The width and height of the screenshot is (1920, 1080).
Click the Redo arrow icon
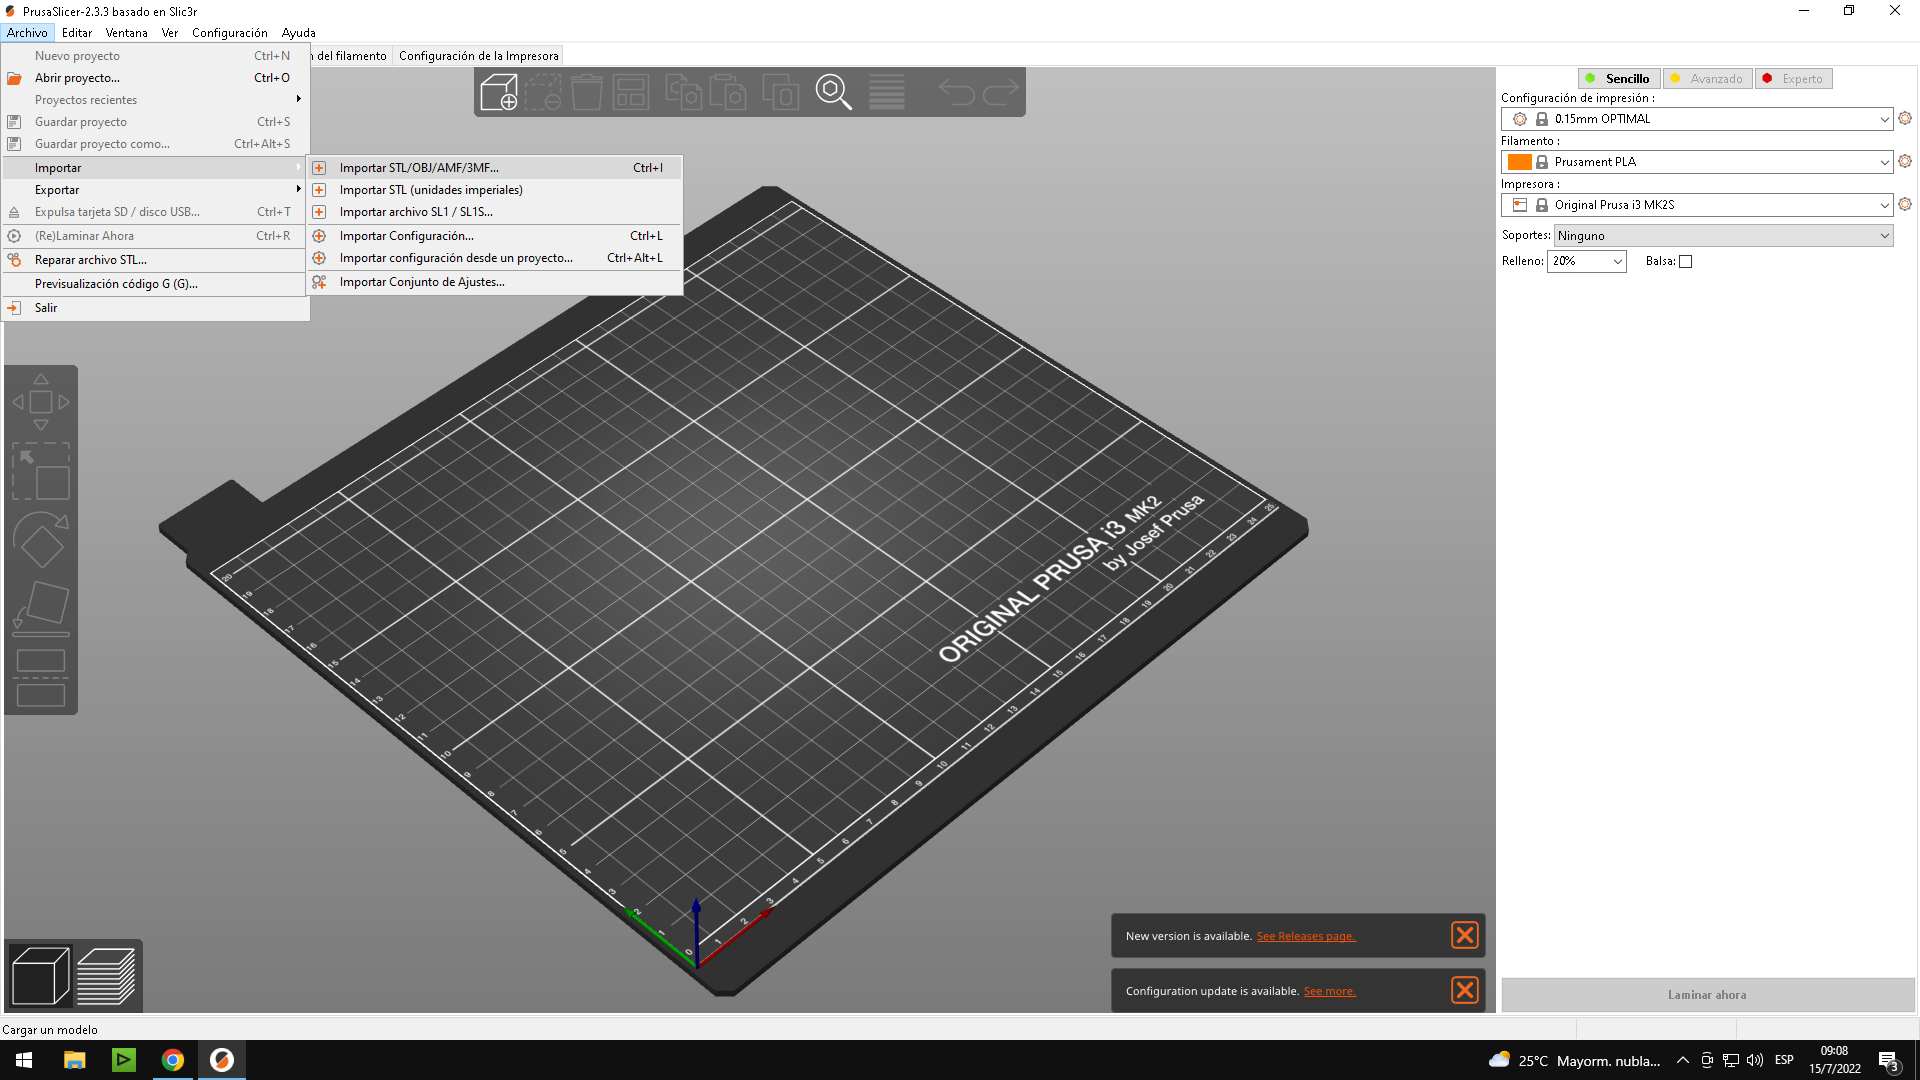pos(1000,92)
